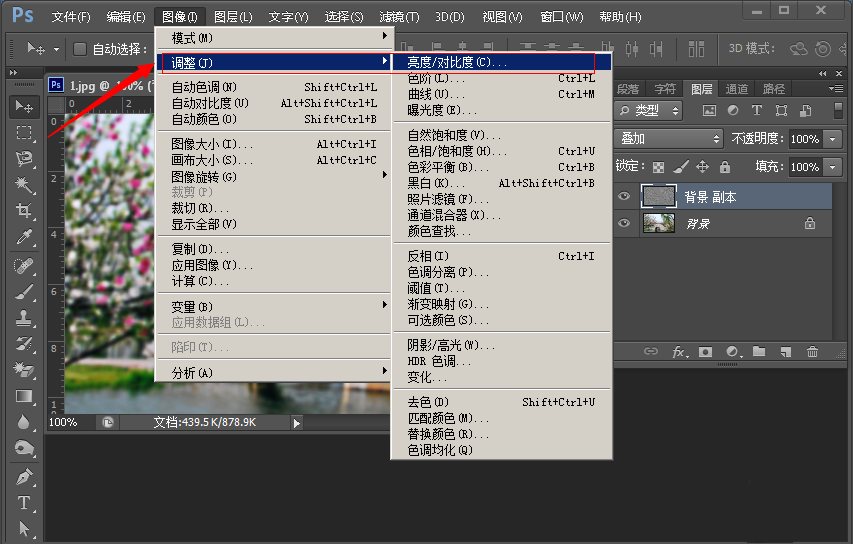This screenshot has height=544, width=853.
Task: Open the 叠加 blend mode dropdown
Action: [x=668, y=139]
